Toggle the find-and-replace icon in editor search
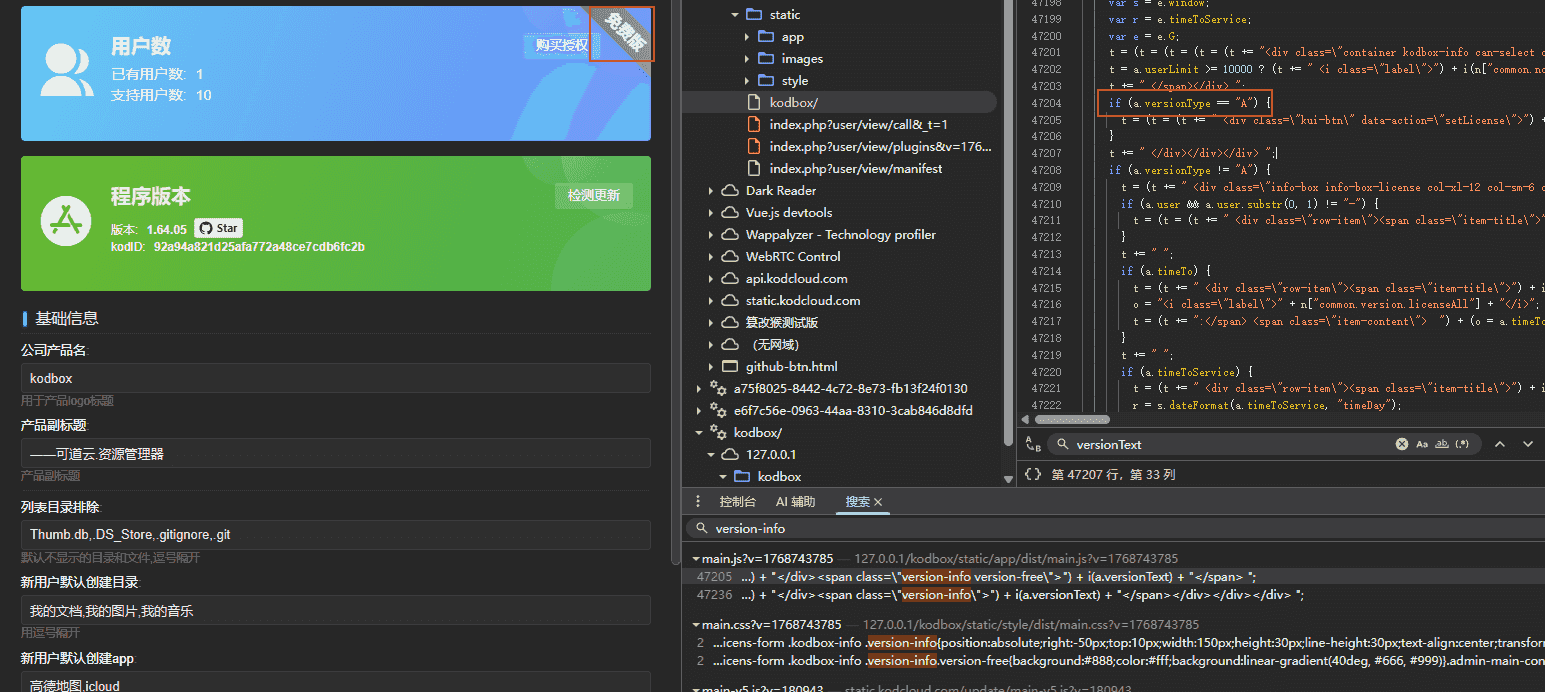This screenshot has height=692, width=1545. 1033,444
